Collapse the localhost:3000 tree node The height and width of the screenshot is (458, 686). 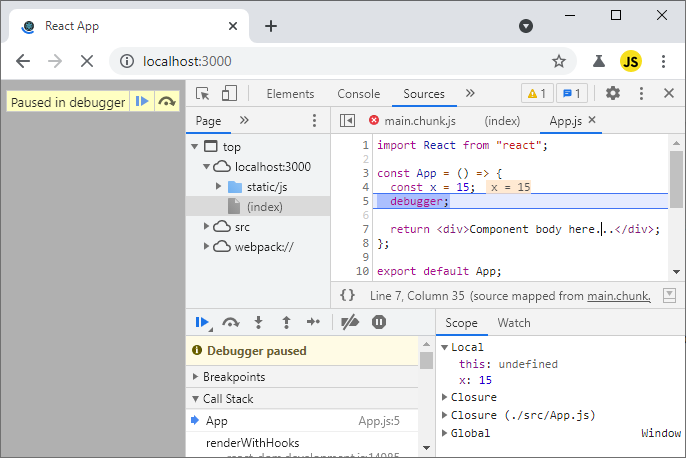pos(206,167)
